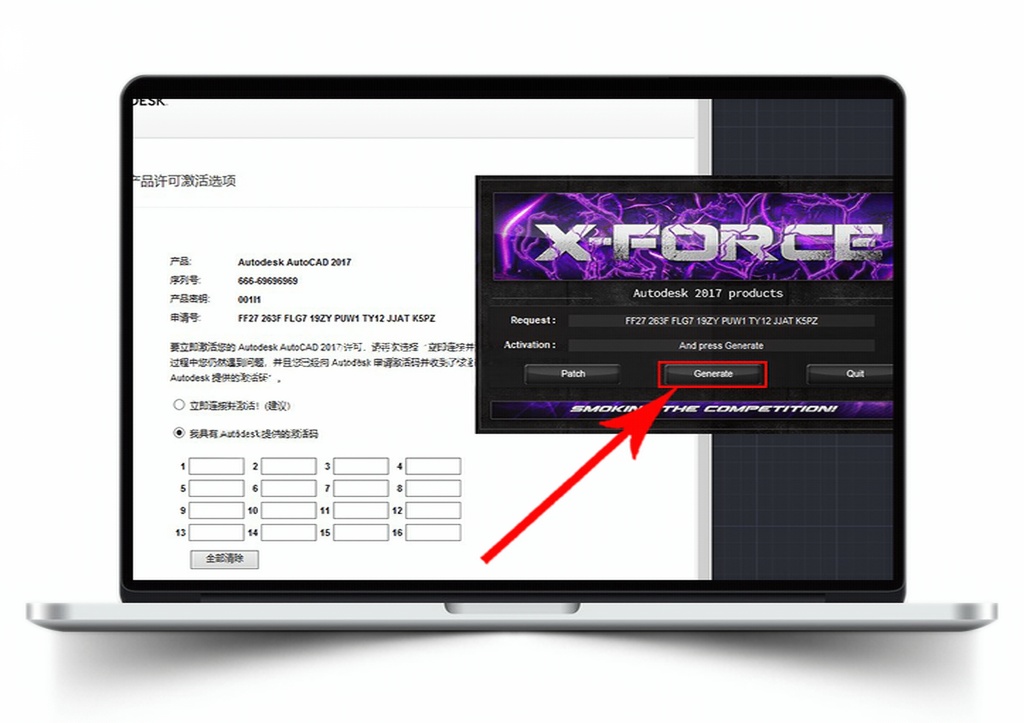1024x723 pixels.
Task: Click activation code field 3
Action: click(361, 466)
